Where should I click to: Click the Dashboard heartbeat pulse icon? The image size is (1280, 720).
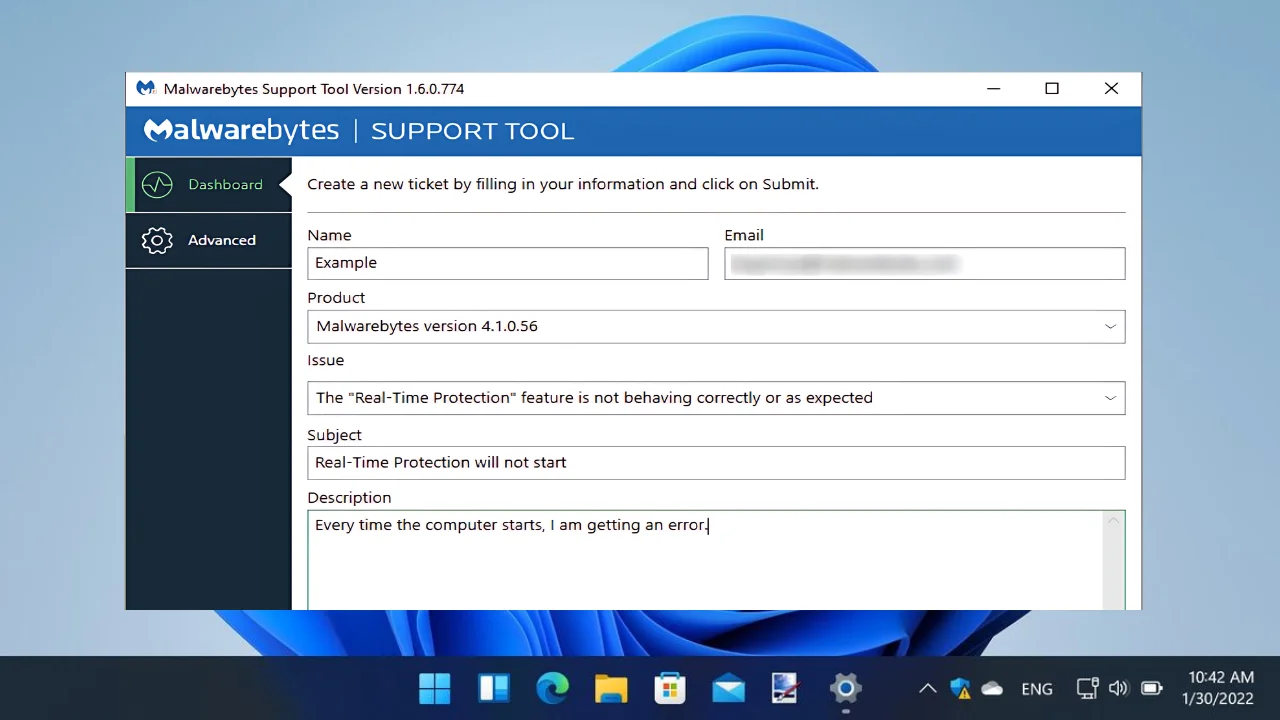(x=157, y=185)
